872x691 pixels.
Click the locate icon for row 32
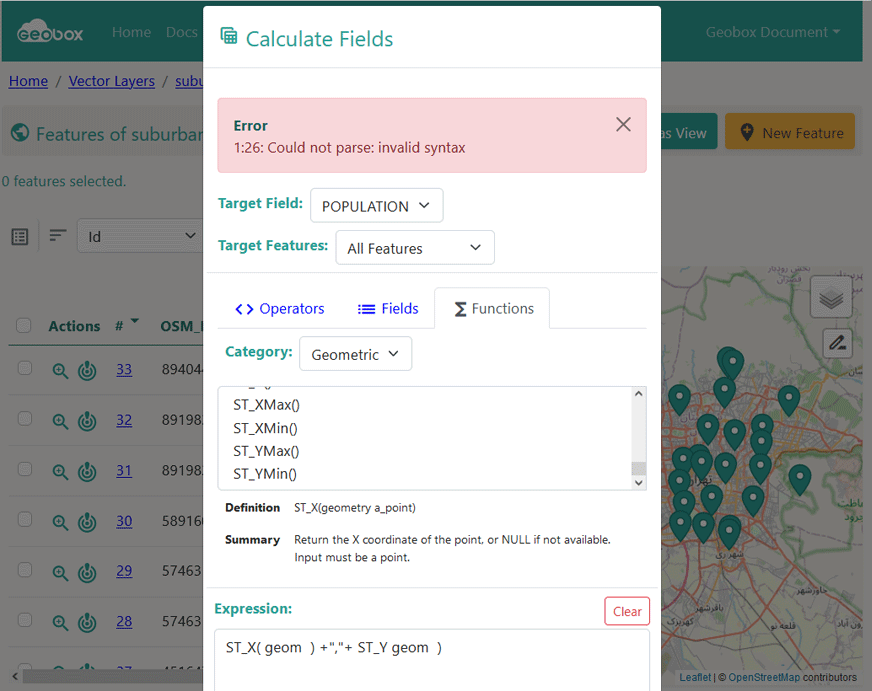click(x=87, y=421)
